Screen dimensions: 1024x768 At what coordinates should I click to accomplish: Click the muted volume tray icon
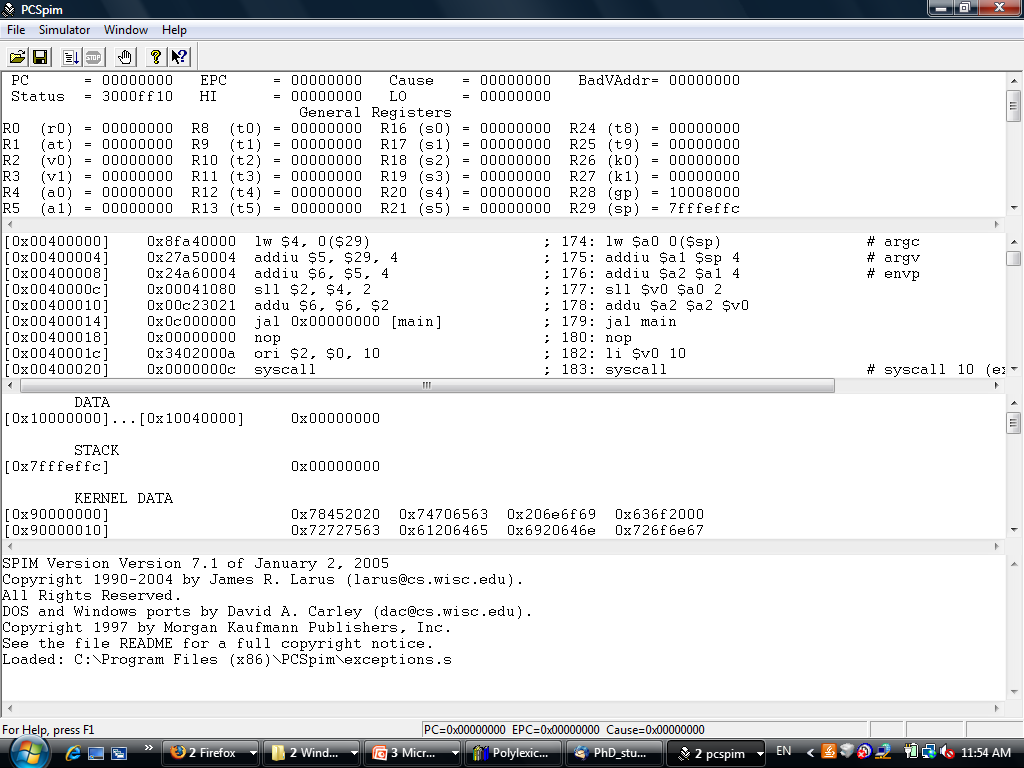point(946,752)
